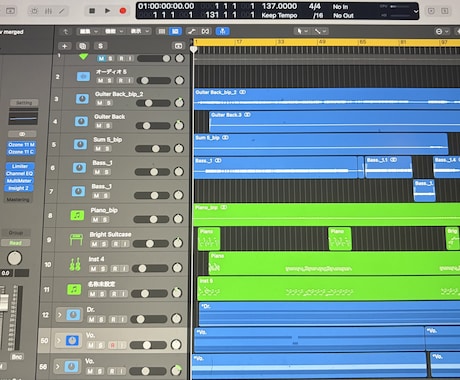Open the Limiter plugin slot
Viewport: 460px width, 380px height.
(x=20, y=166)
